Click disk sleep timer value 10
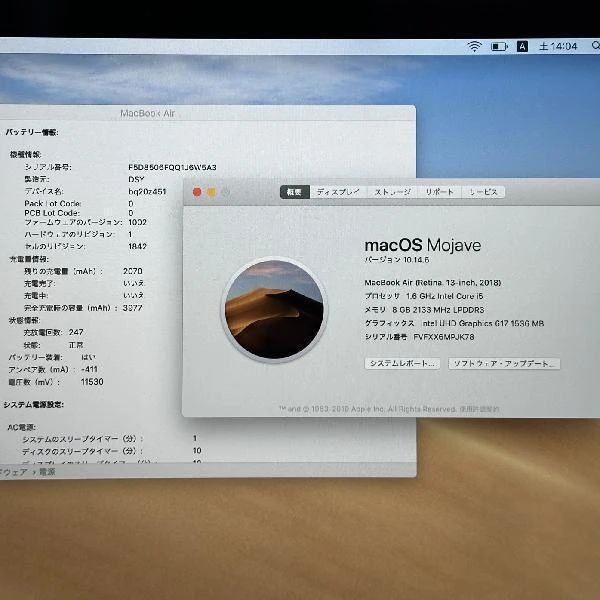600x600 pixels. pyautogui.click(x=197, y=450)
